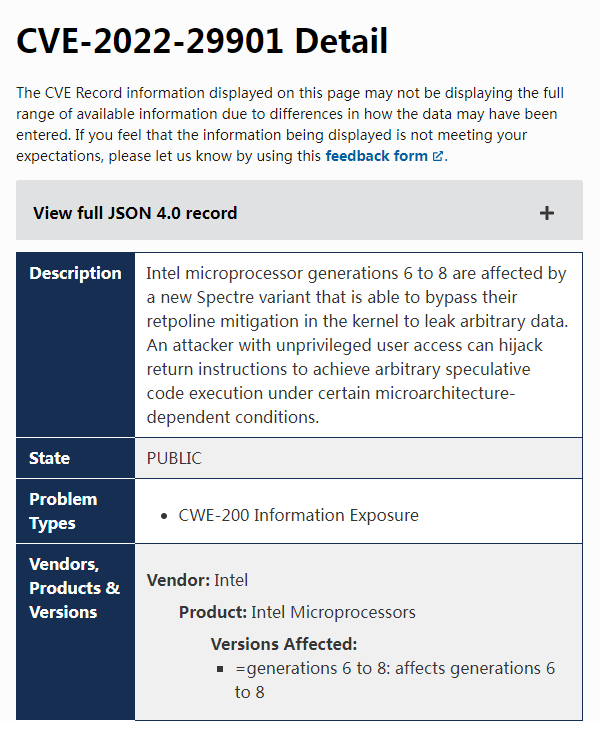Click the generations 6 to 8 version entry
The height and width of the screenshot is (730, 600).
coord(395,680)
